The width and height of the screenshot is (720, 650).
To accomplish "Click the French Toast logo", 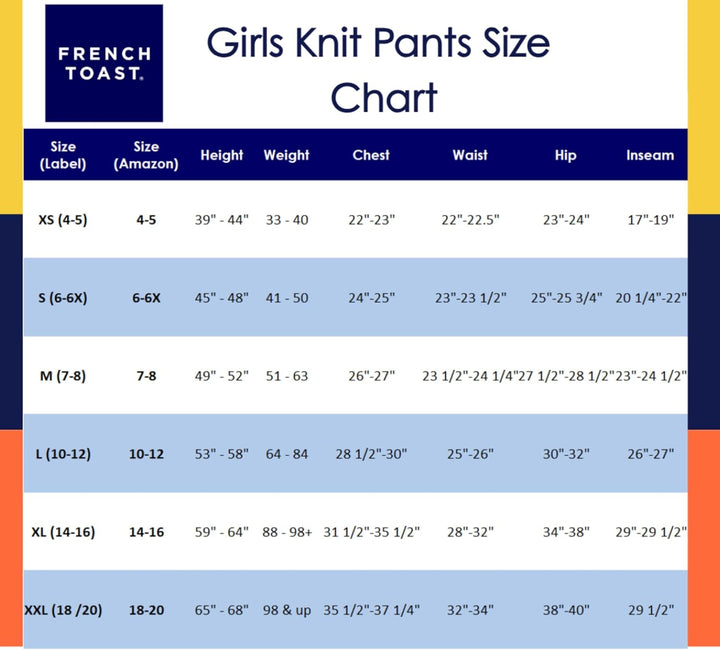I will tap(104, 63).
